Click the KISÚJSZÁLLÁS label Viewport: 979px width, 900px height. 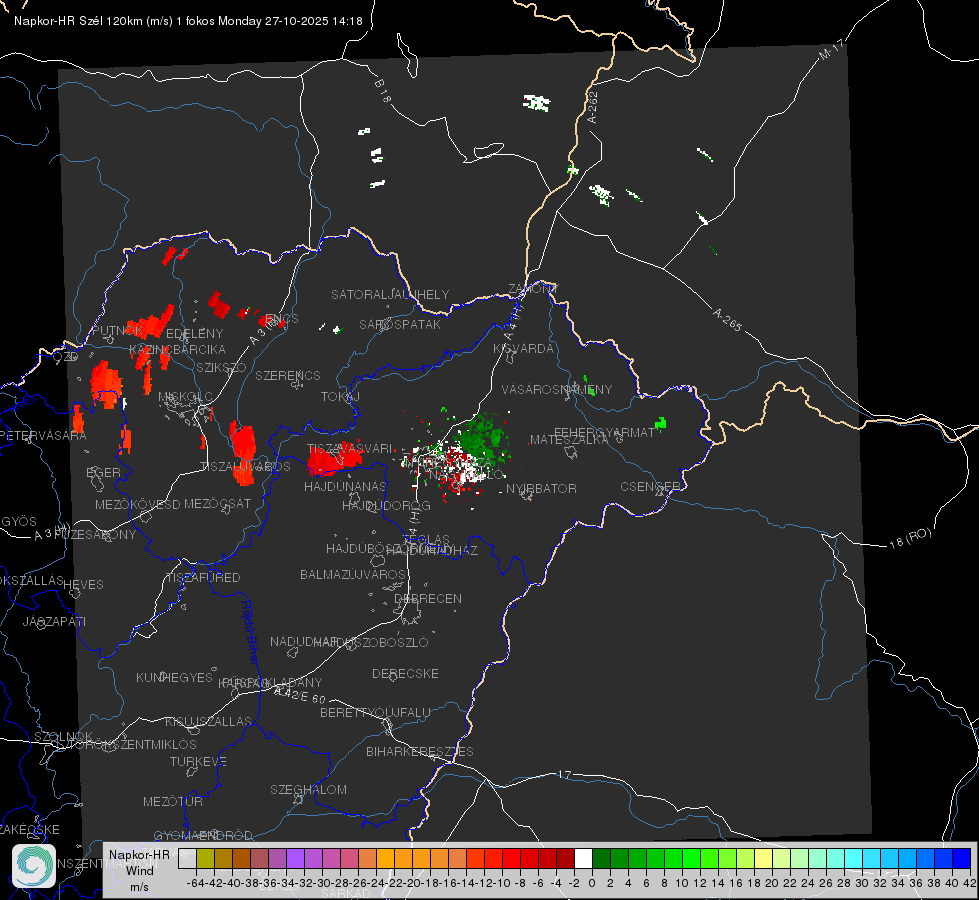click(x=209, y=721)
